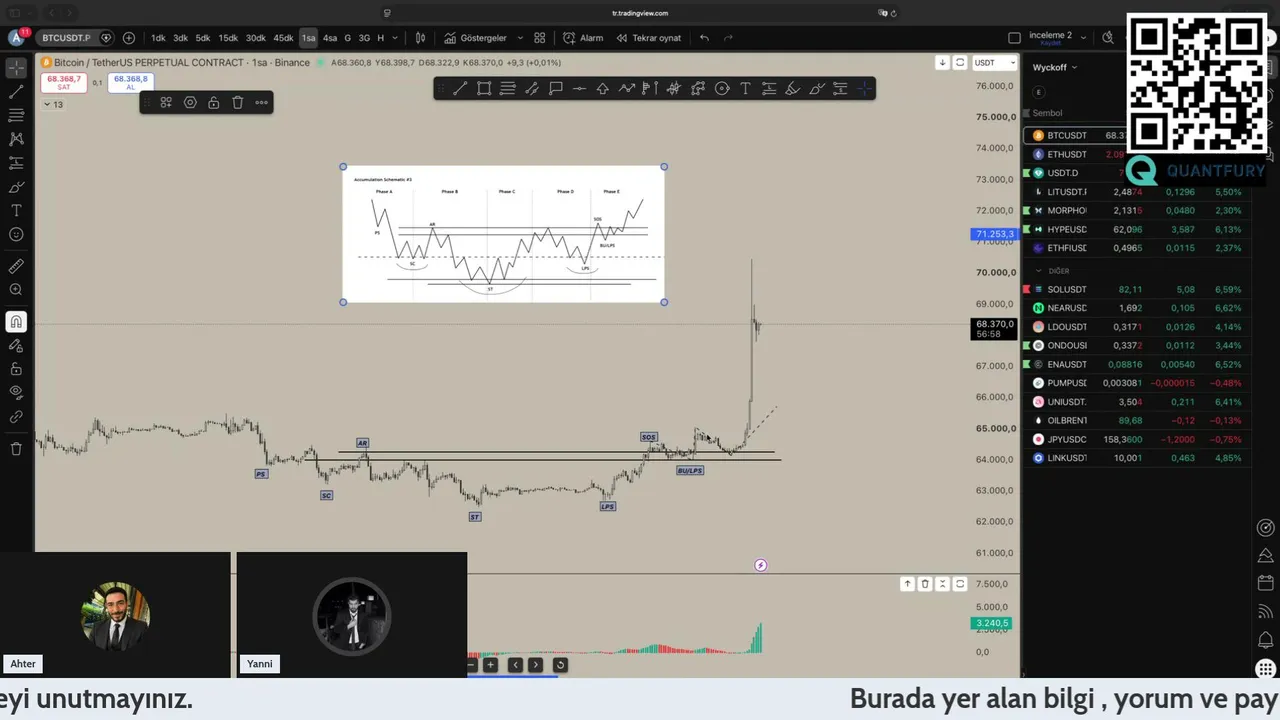
Task: Create an Alarm
Action: click(583, 38)
